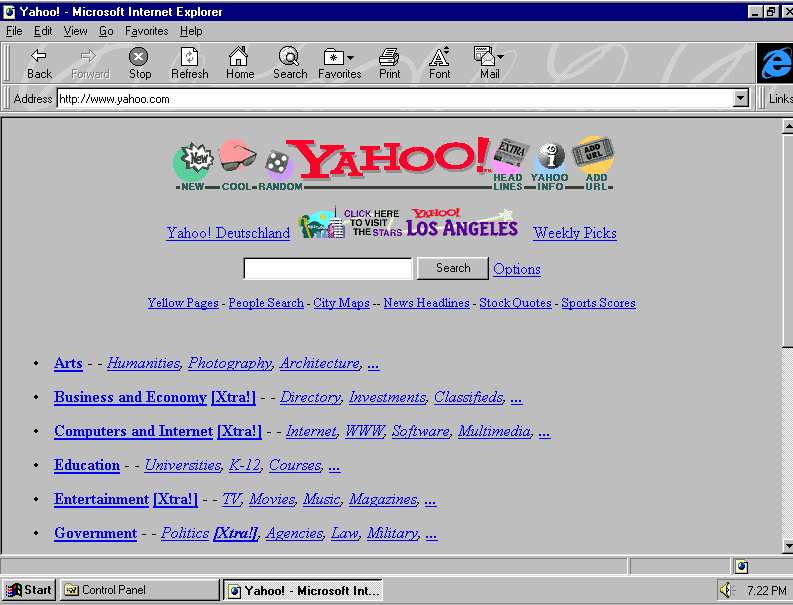Open Sports Scores link
Screen dimensions: 793x605
click(598, 303)
